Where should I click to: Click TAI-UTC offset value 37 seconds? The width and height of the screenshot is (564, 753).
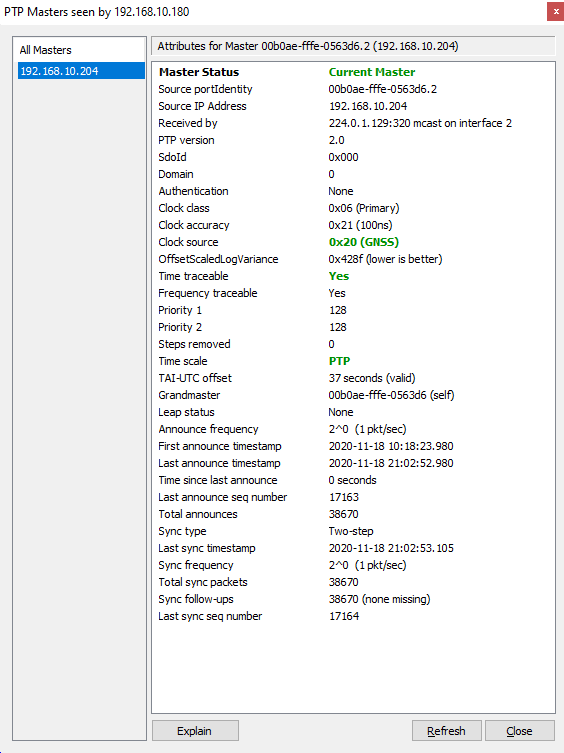click(x=372, y=378)
